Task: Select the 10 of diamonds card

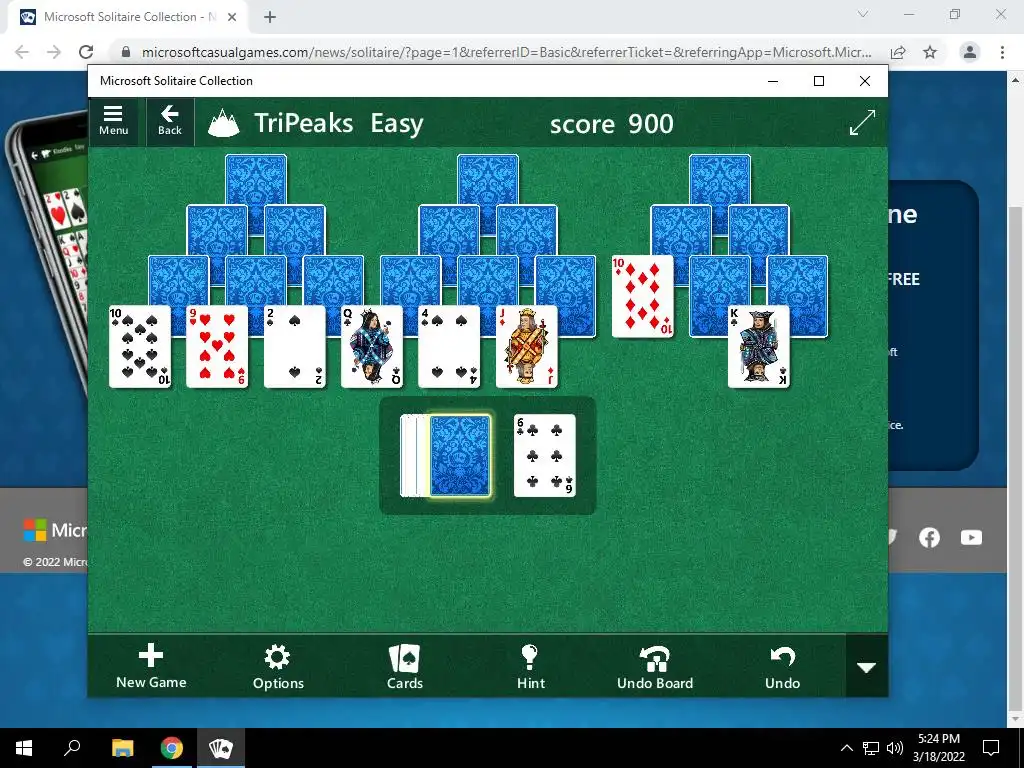Action: tap(643, 296)
